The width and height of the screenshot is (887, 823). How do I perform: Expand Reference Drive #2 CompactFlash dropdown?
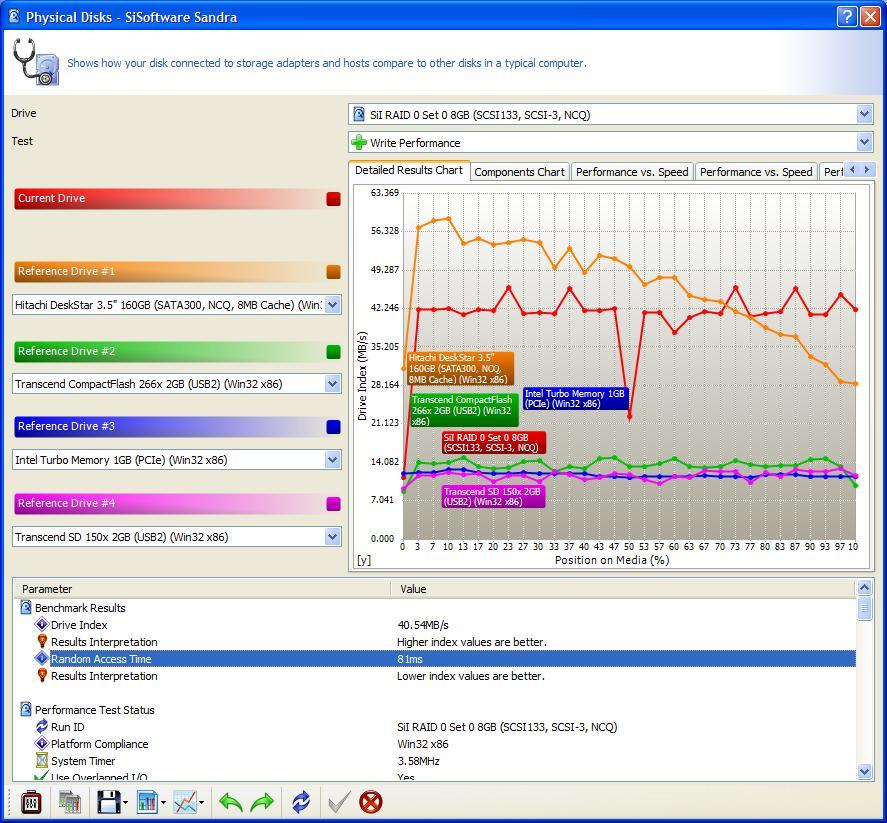[333, 384]
